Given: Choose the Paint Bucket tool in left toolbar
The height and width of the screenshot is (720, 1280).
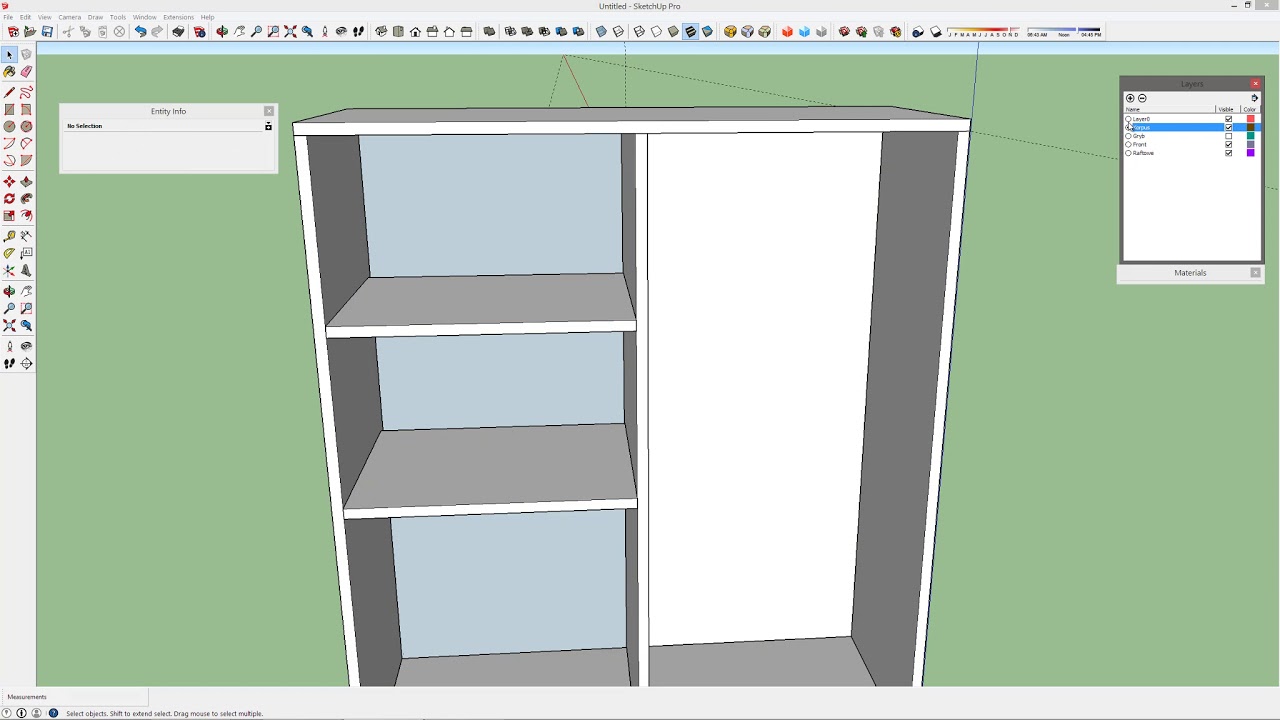Looking at the screenshot, I should [9, 72].
